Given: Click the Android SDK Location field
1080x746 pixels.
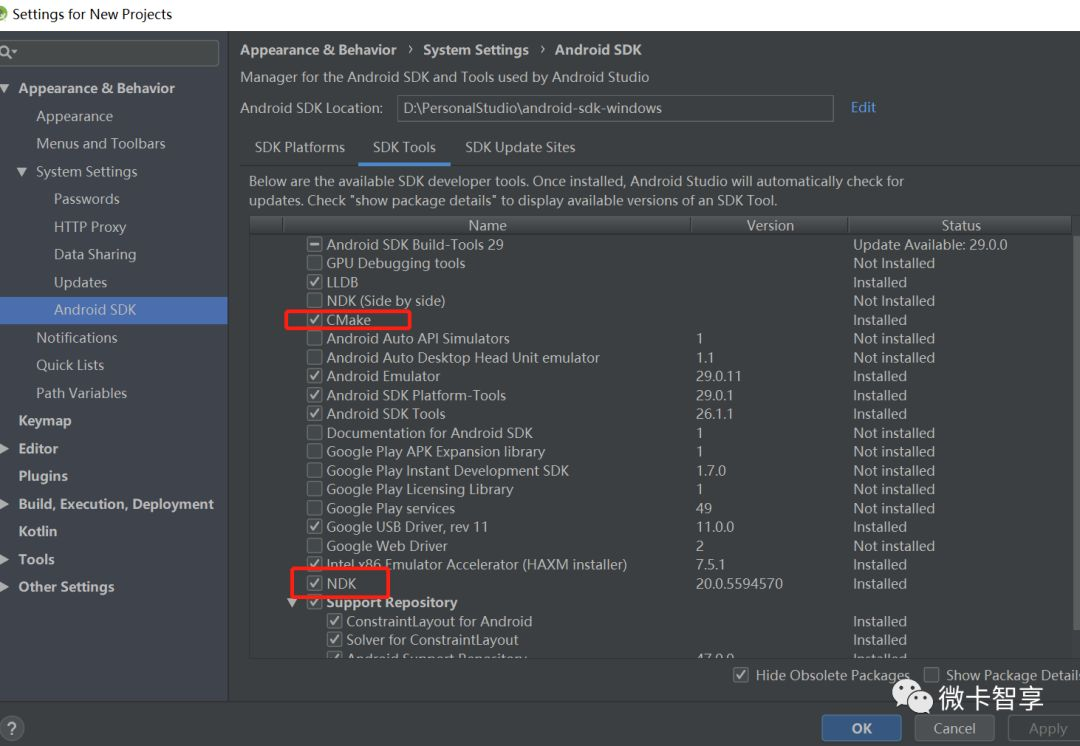Looking at the screenshot, I should coord(615,108).
